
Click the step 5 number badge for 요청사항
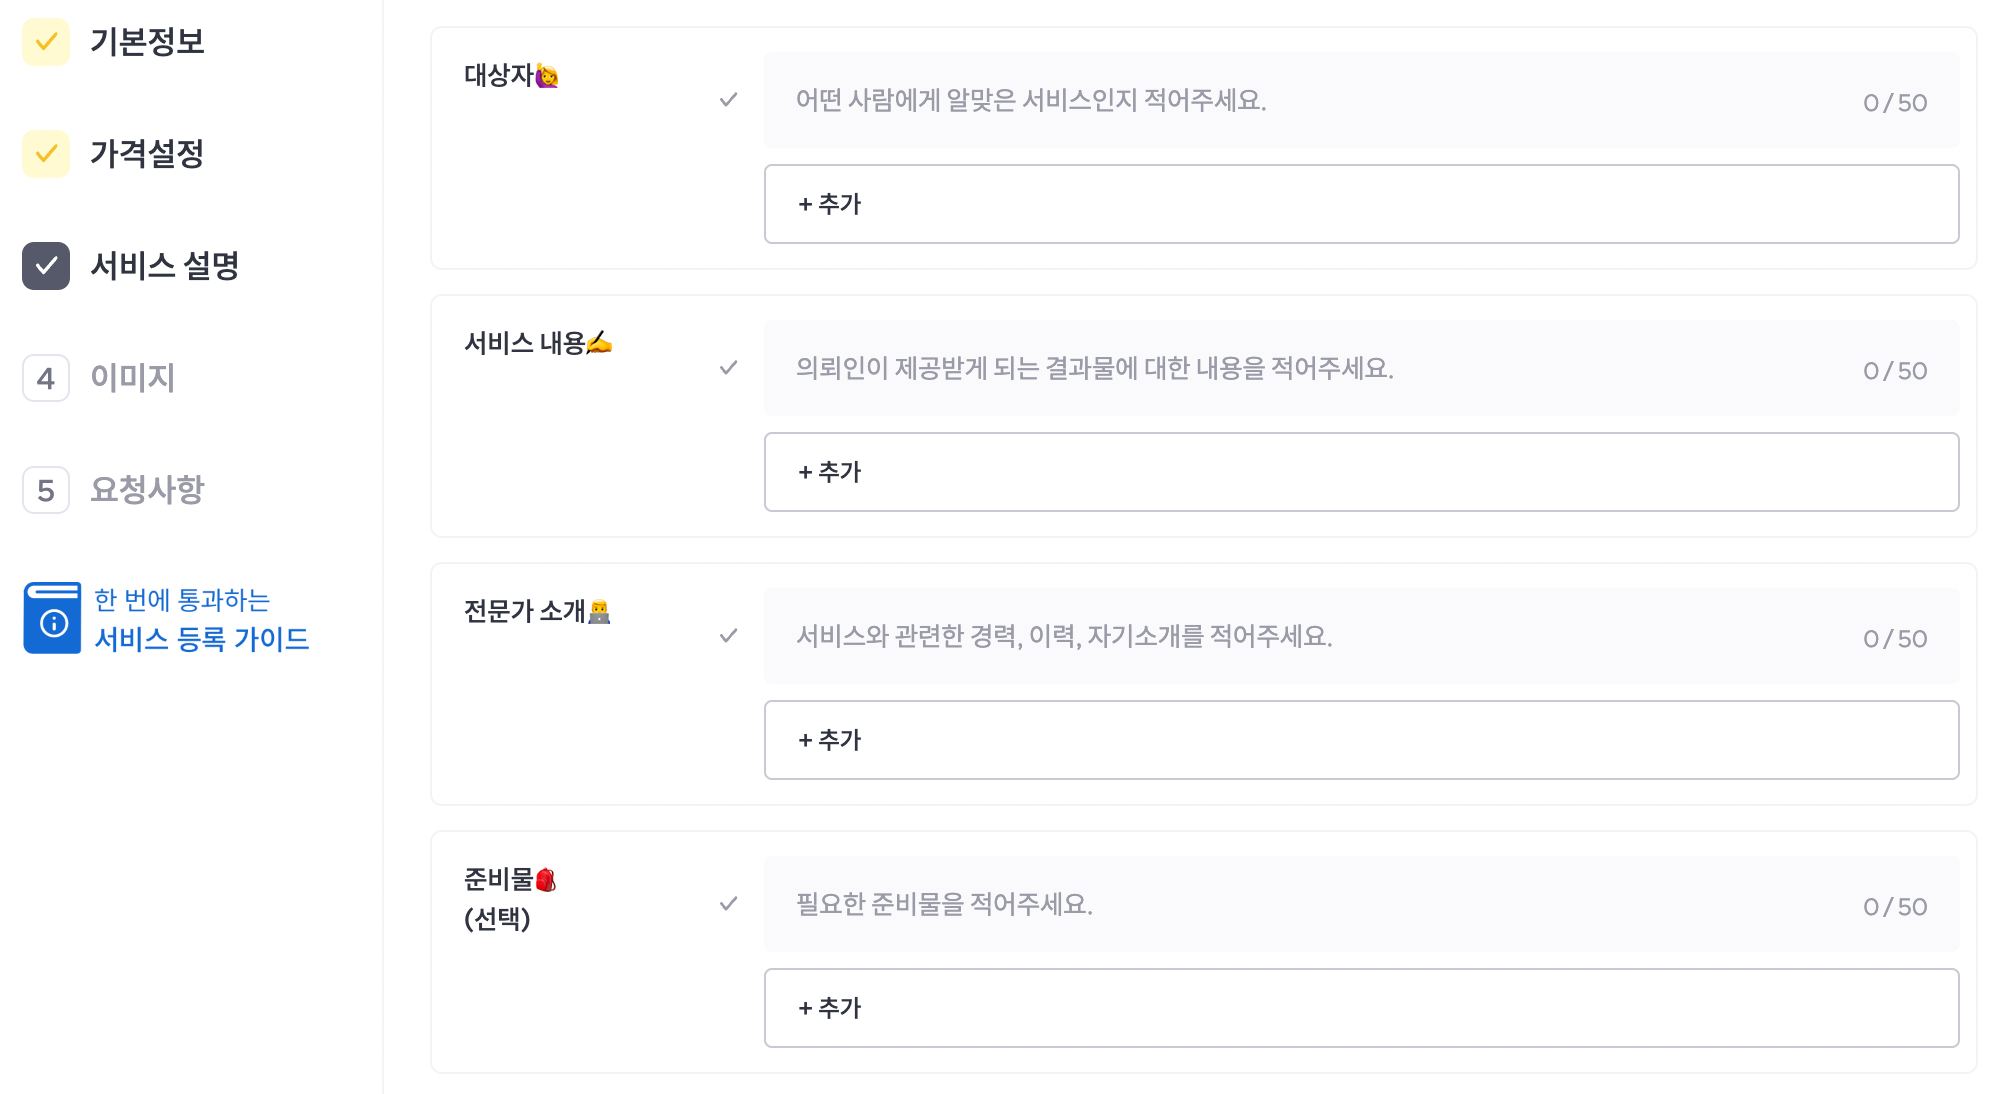pos(46,490)
